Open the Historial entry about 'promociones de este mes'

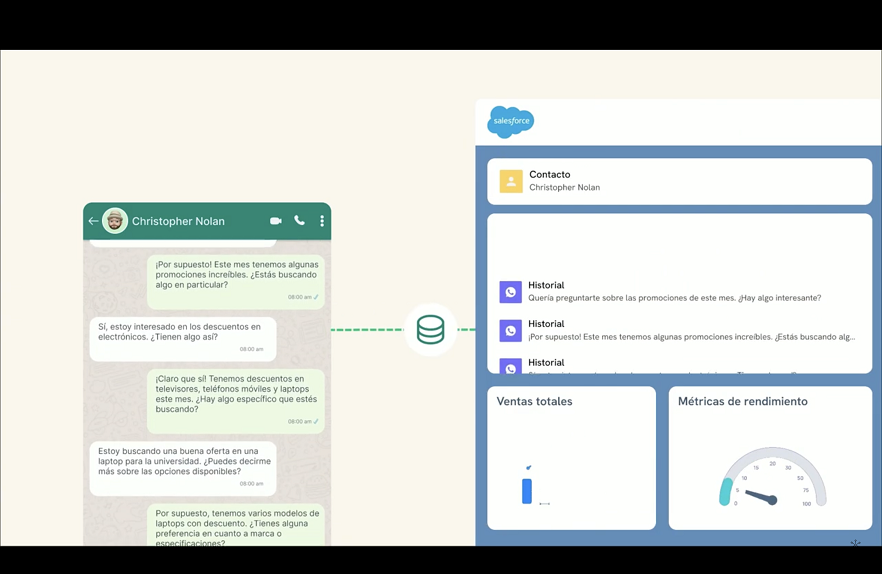click(x=675, y=298)
